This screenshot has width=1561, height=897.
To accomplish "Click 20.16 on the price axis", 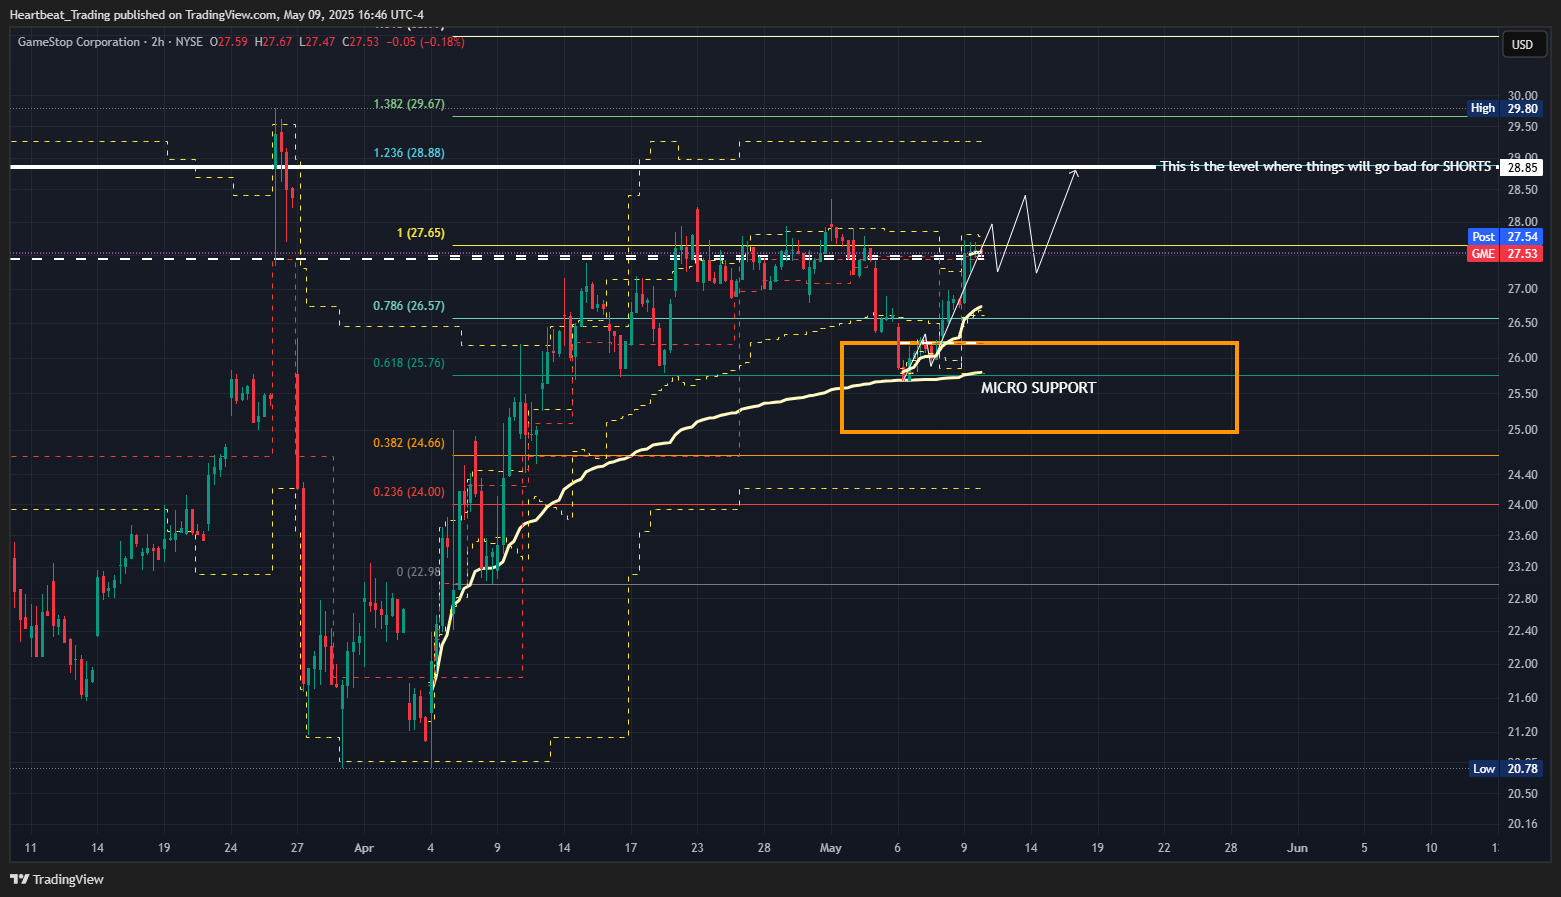I will (x=1522, y=824).
